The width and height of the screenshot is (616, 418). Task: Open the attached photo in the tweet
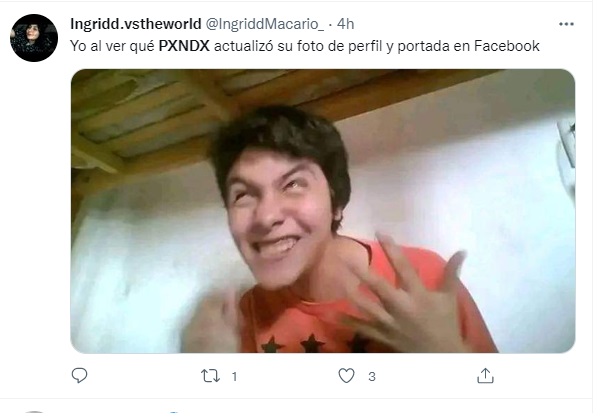click(x=322, y=210)
